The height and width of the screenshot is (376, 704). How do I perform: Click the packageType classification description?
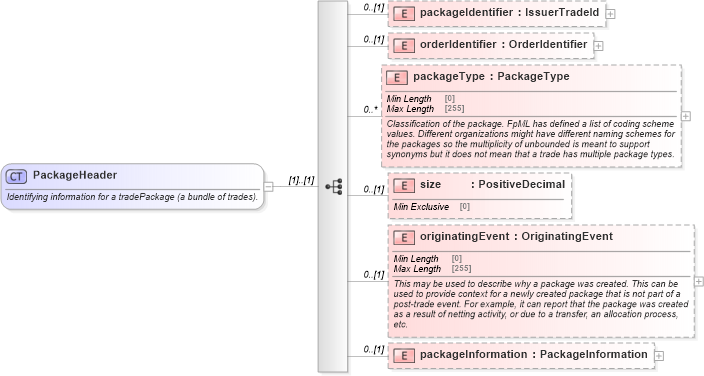point(530,139)
